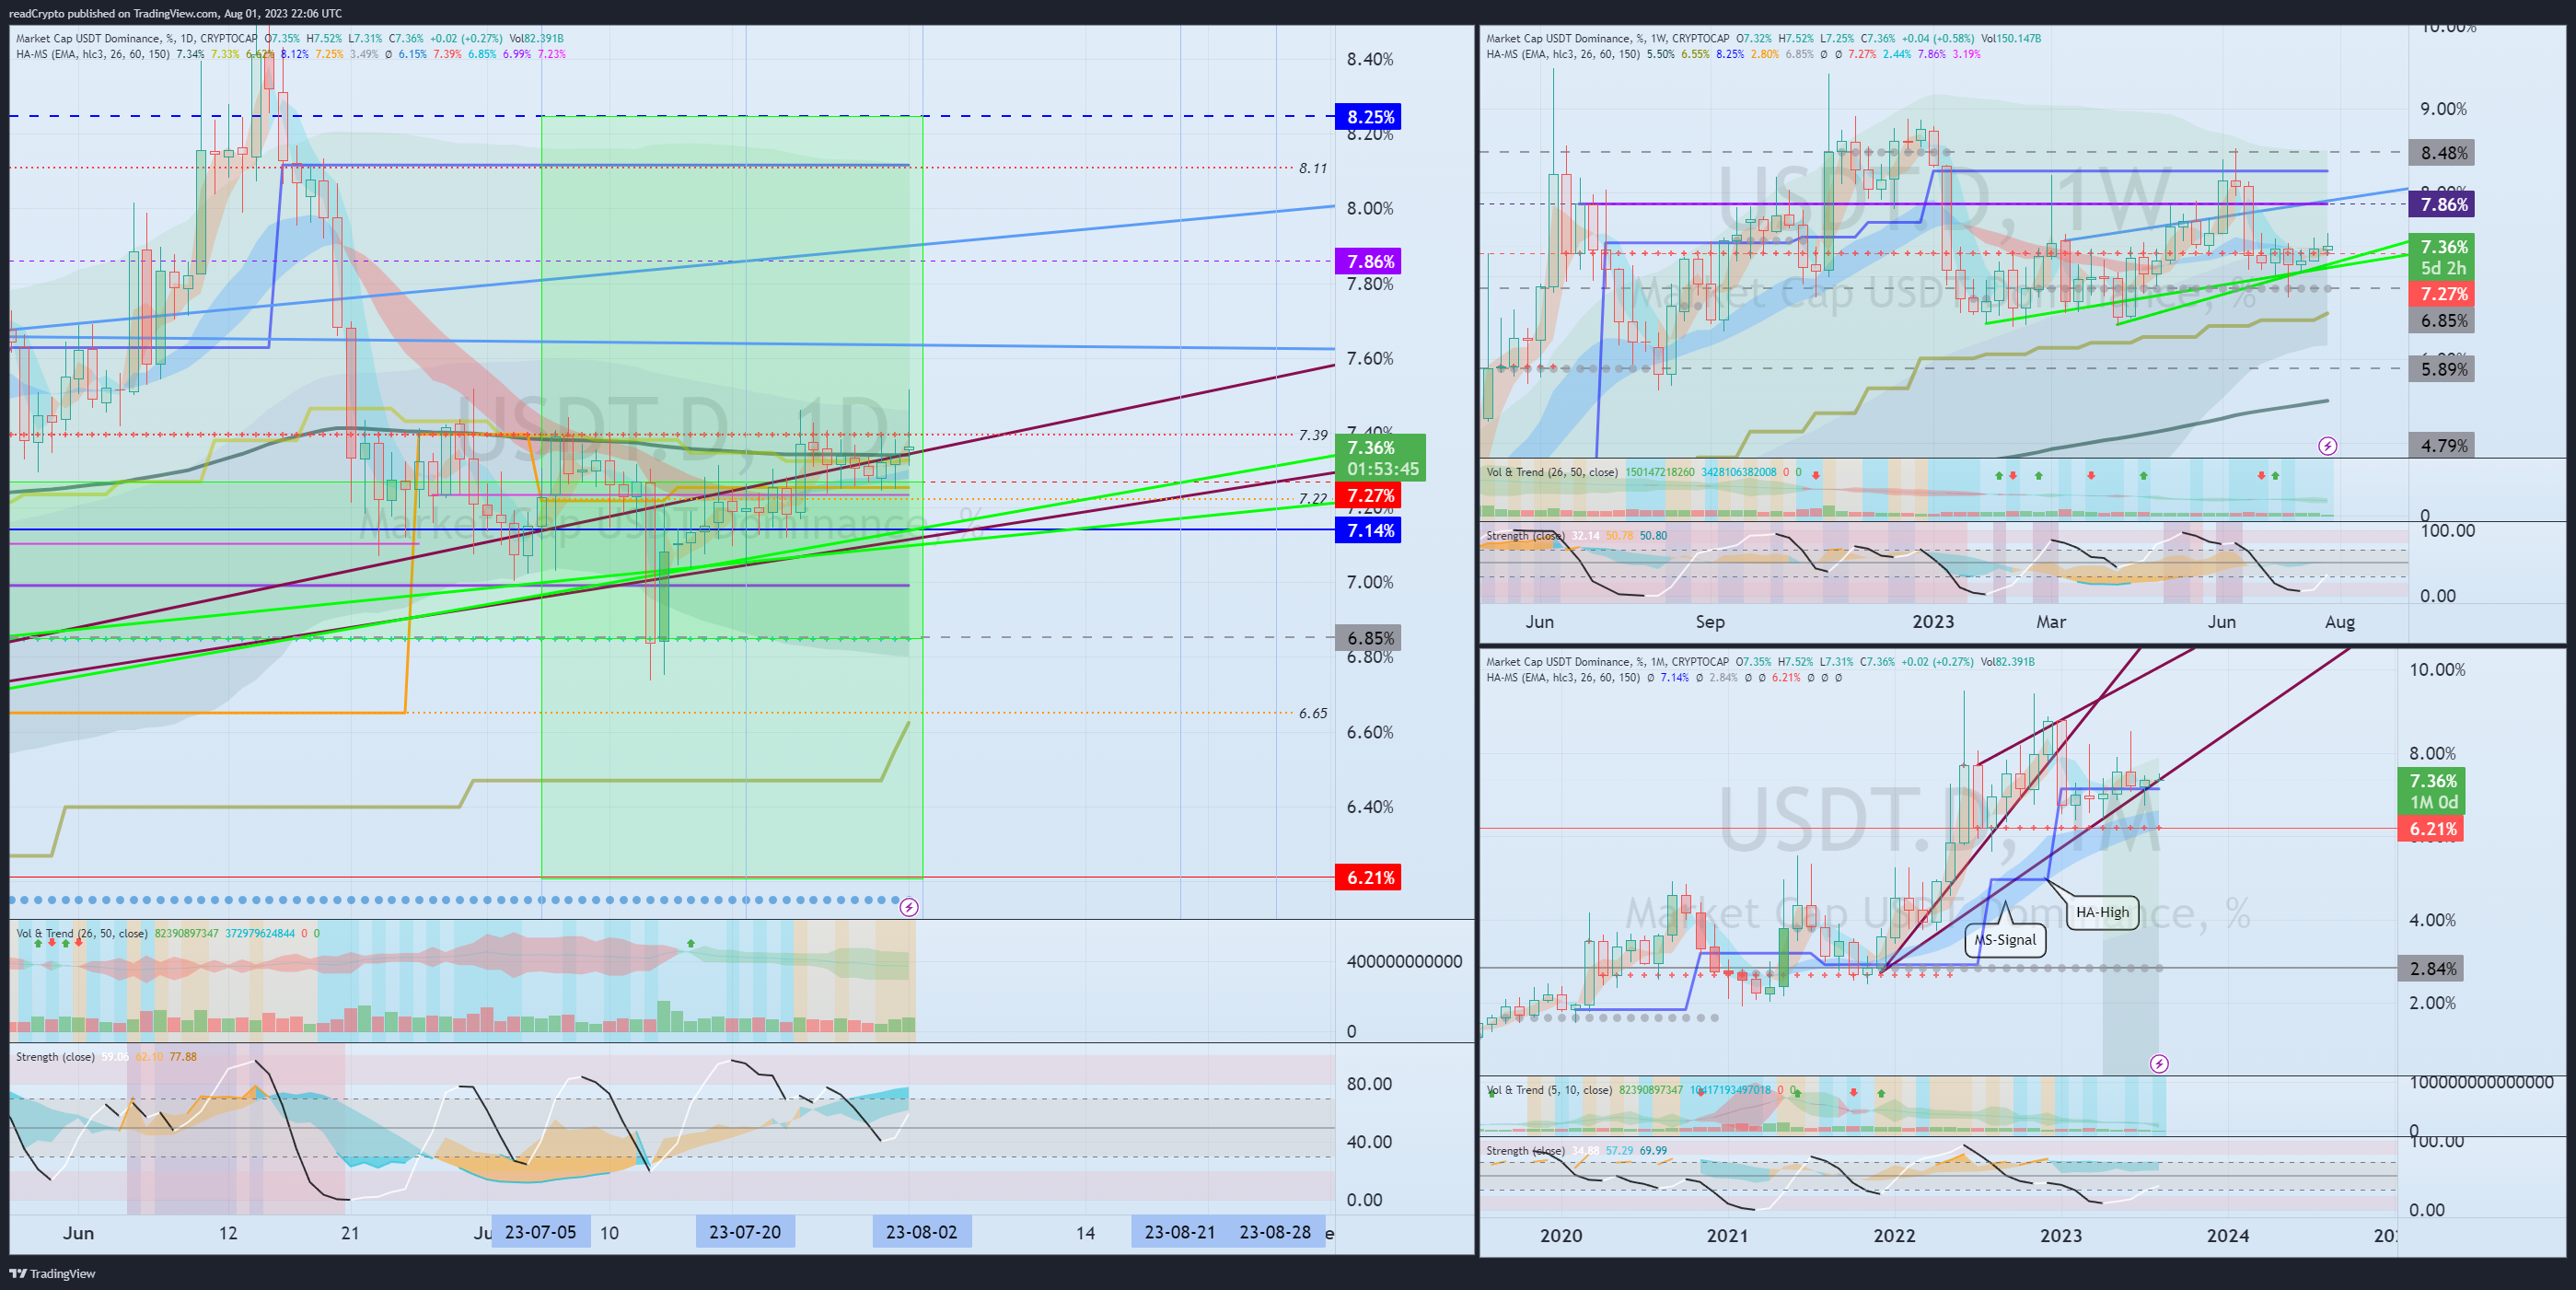Select the 23-08-21 date marker on the time axis
The width and height of the screenshot is (2576, 1290).
1180,1232
